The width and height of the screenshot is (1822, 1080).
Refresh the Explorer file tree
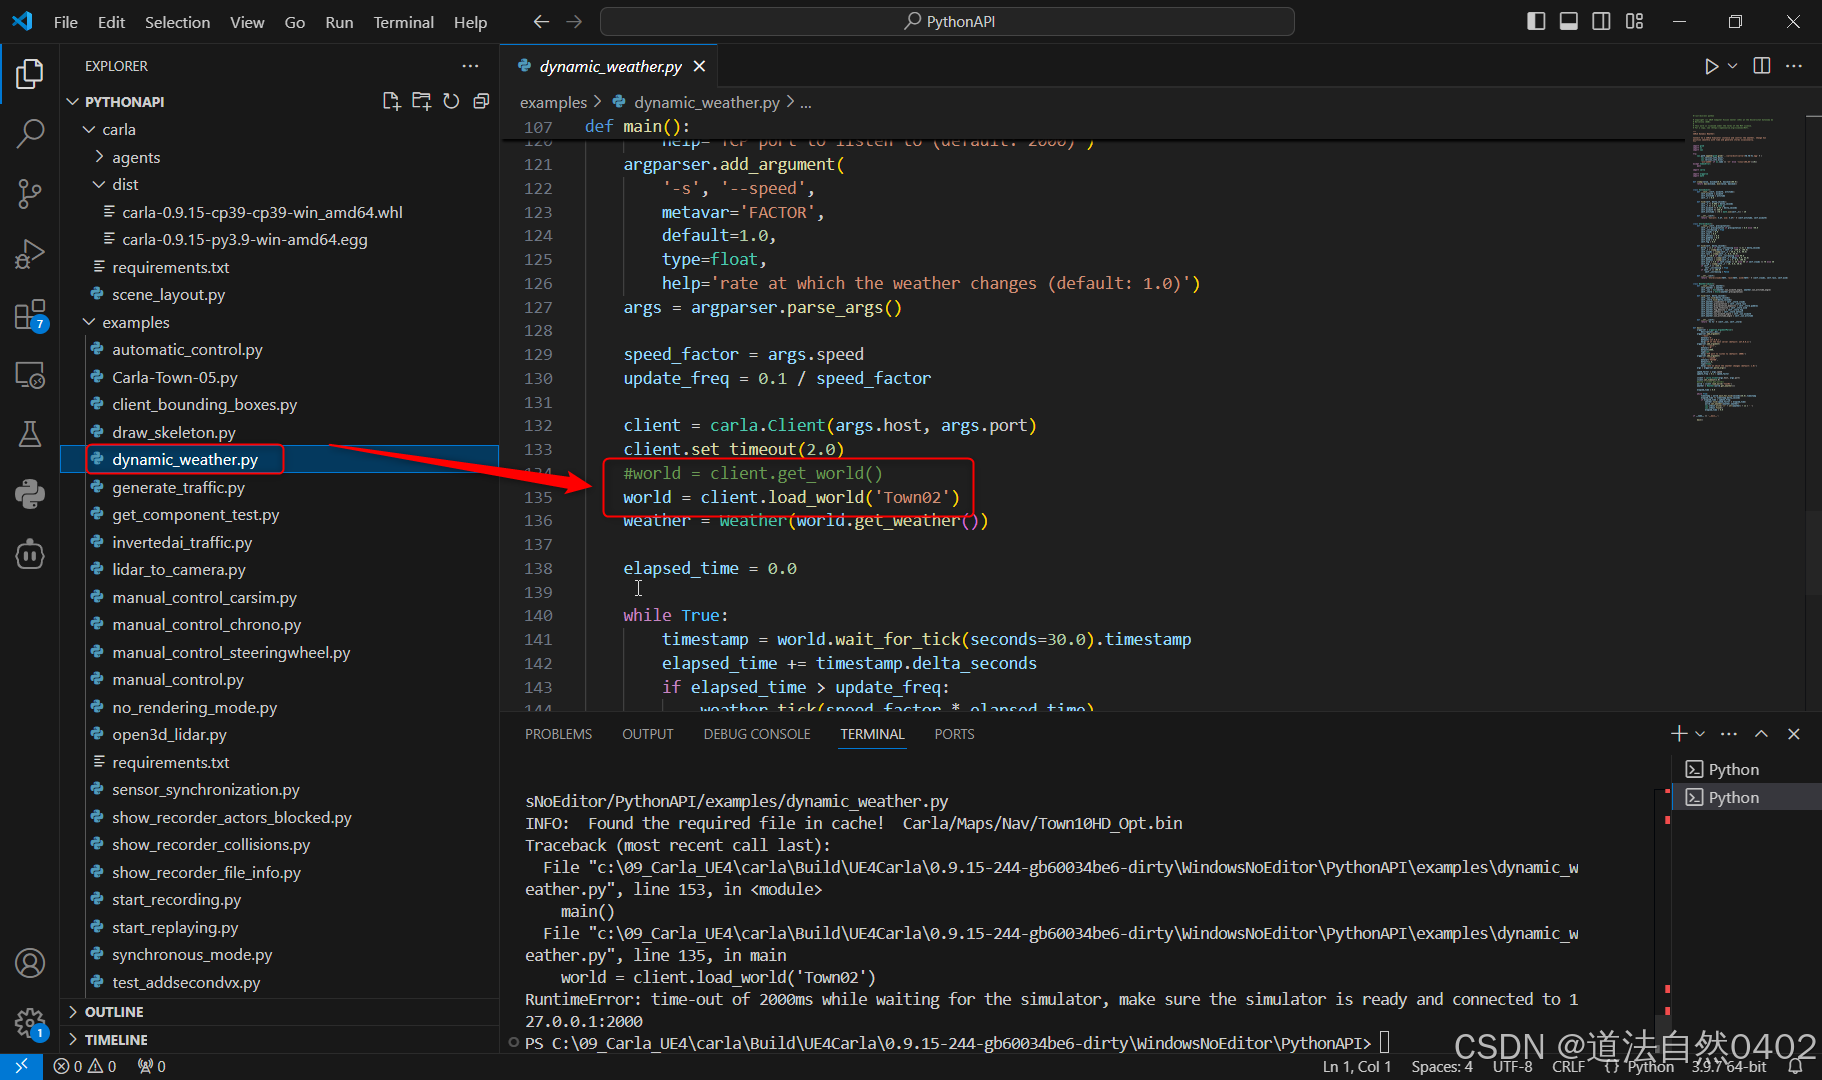tap(451, 101)
